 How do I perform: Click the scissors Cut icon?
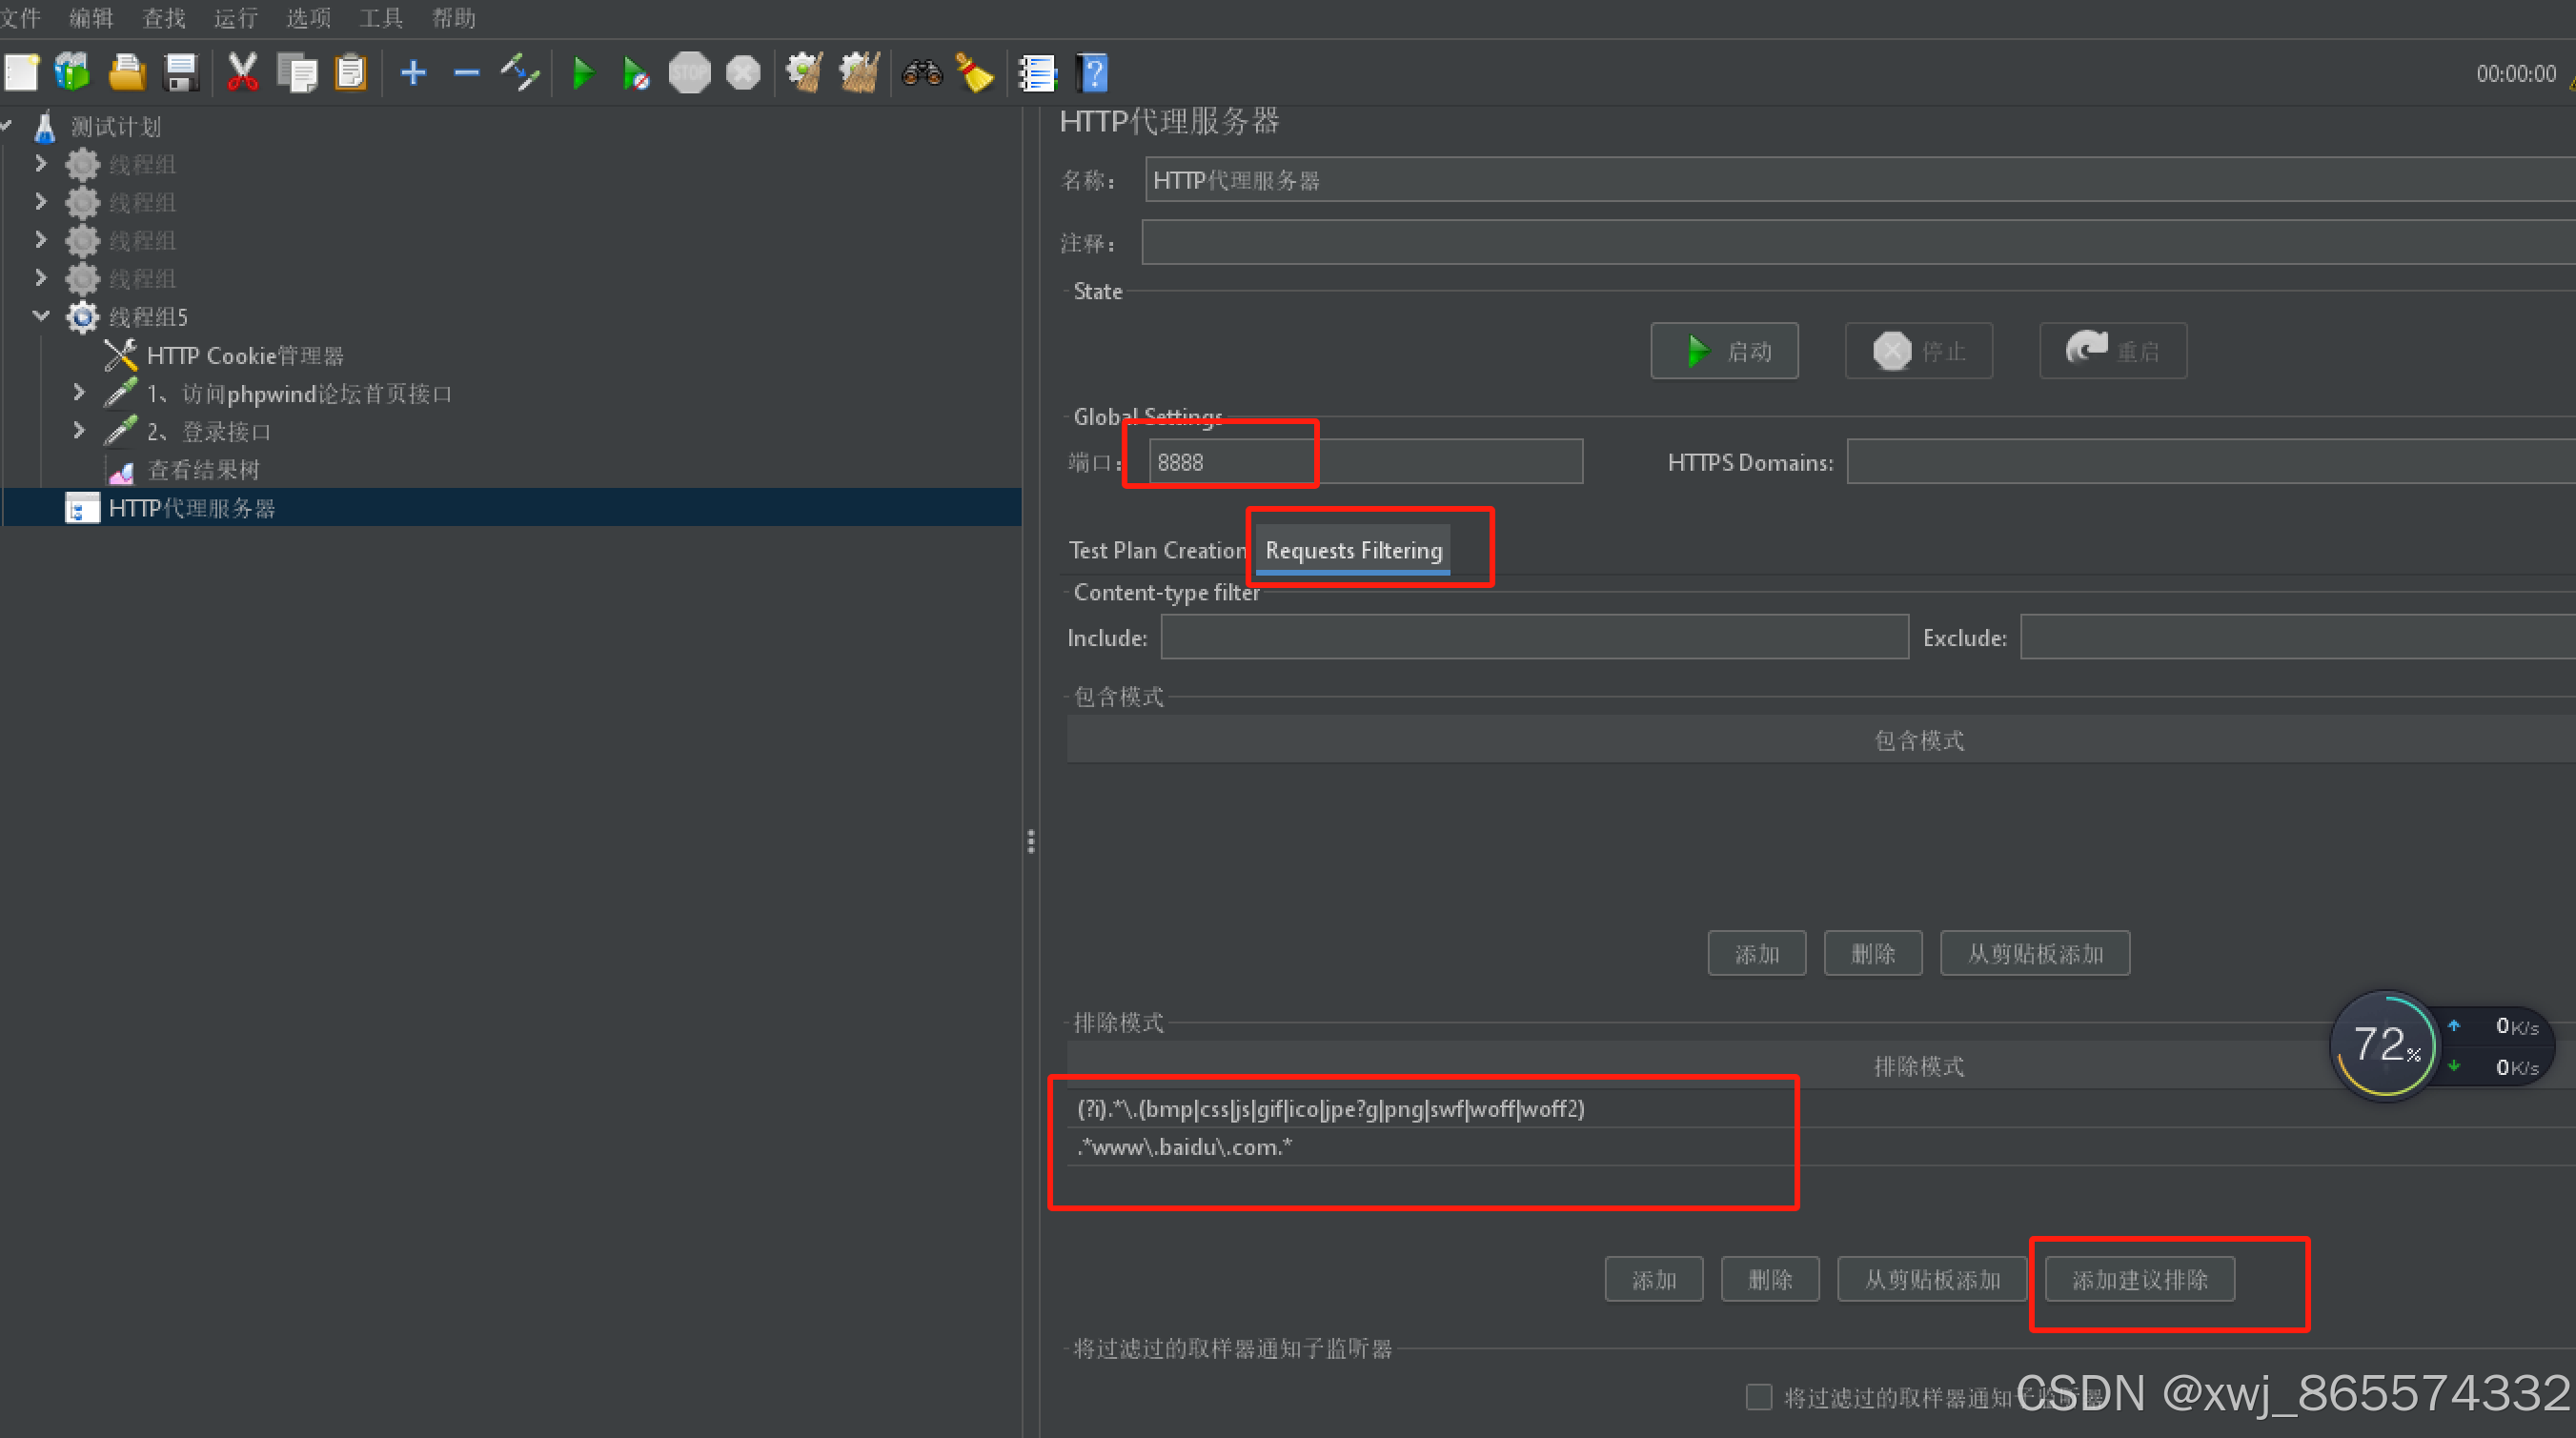(242, 73)
